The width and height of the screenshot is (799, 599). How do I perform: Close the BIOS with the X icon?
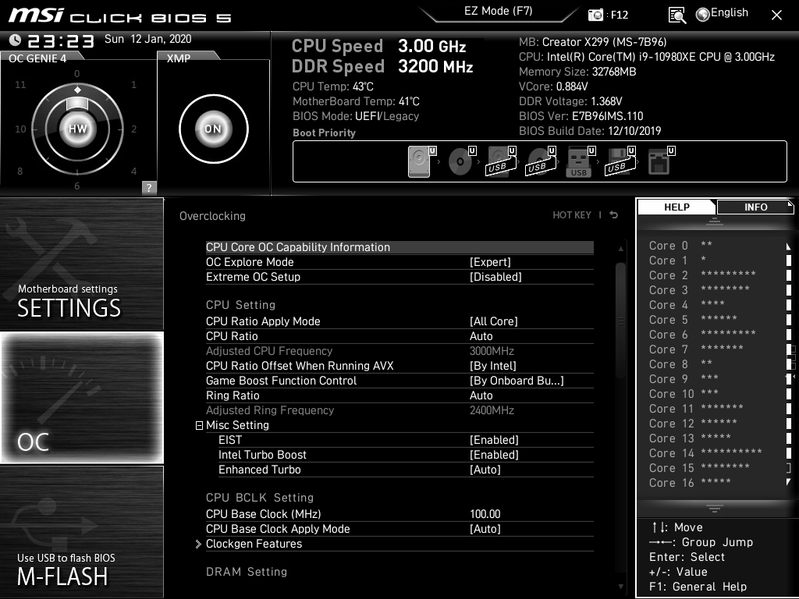(777, 15)
